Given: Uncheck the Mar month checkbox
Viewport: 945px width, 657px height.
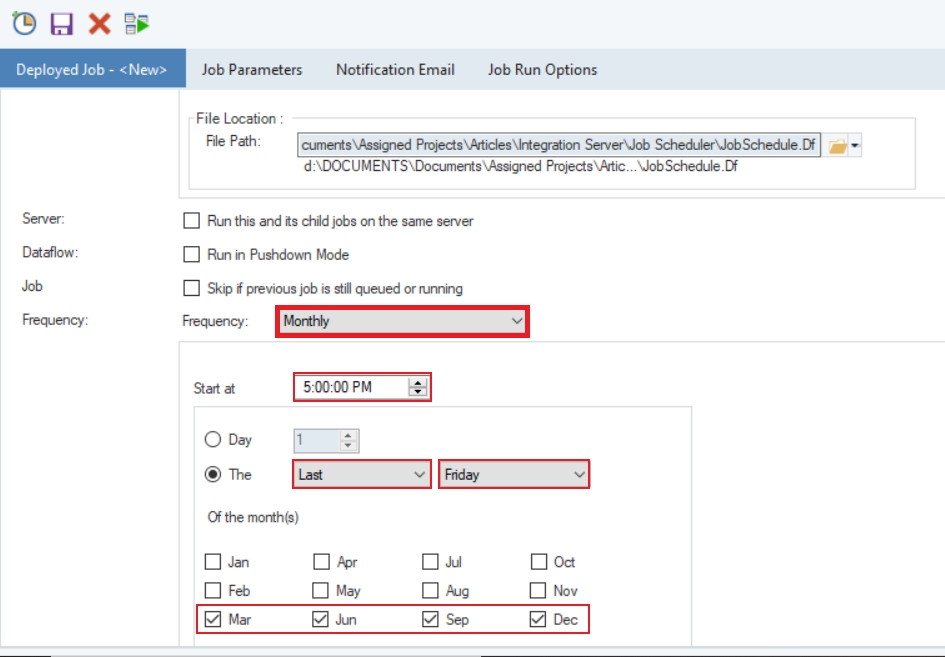Looking at the screenshot, I should tap(213, 620).
